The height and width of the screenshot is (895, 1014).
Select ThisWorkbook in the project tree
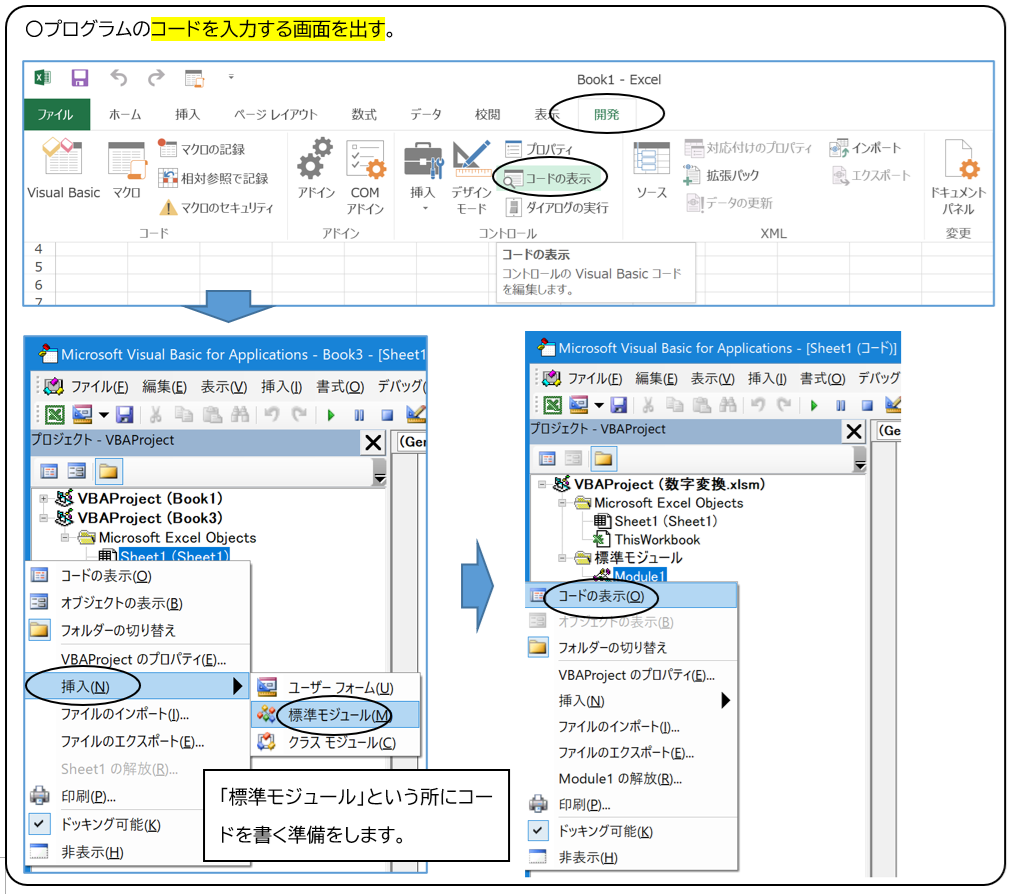pyautogui.click(x=656, y=539)
